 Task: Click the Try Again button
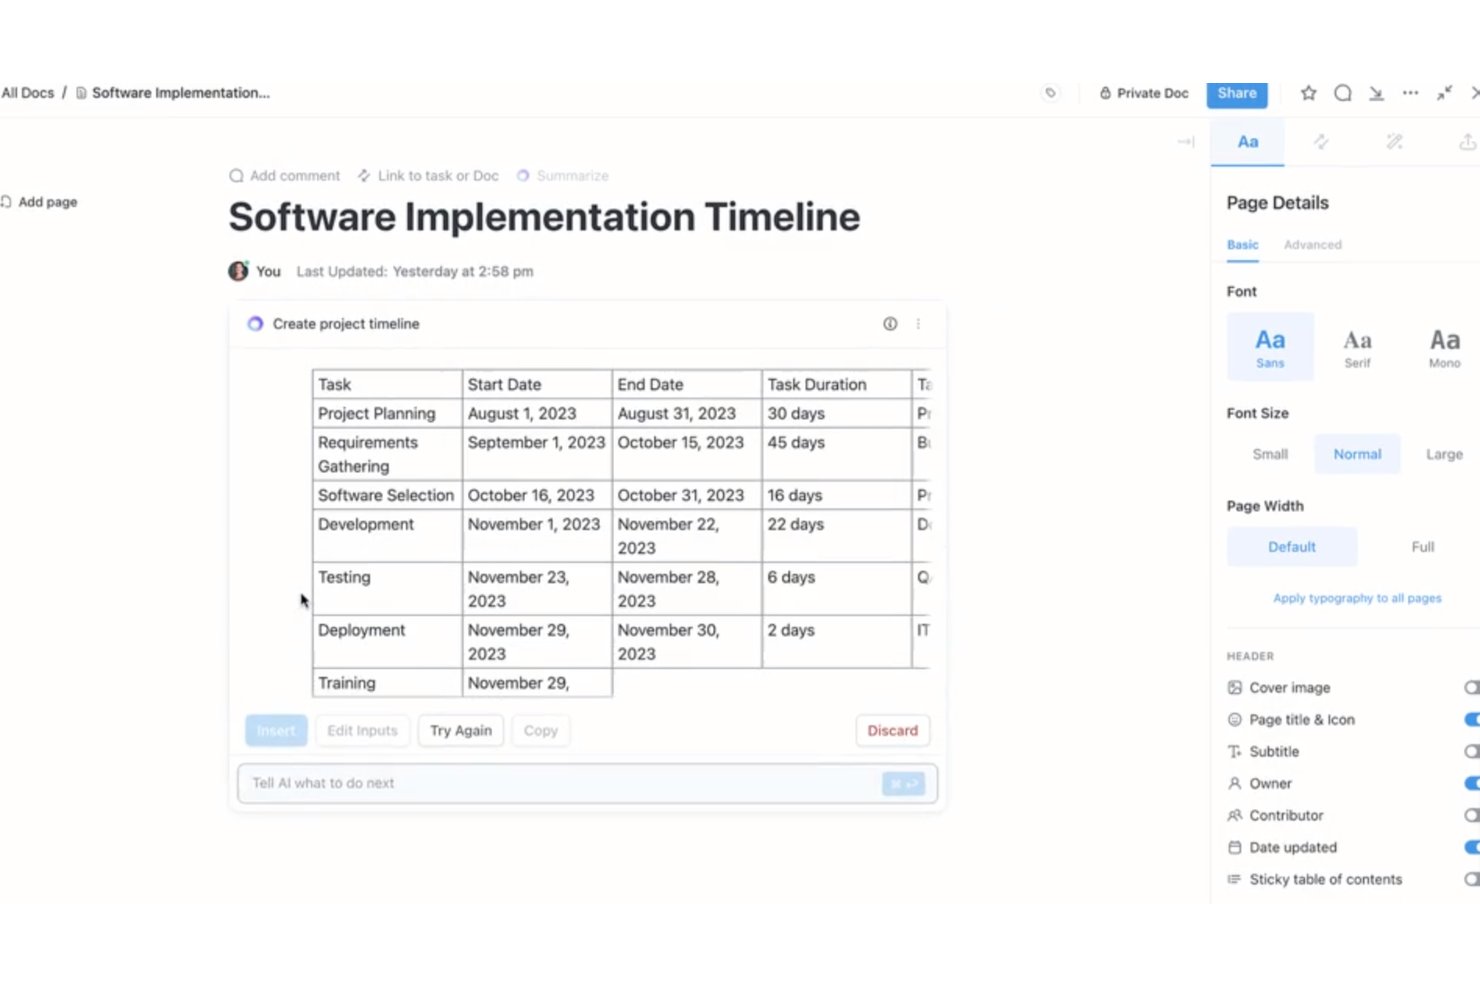pos(461,731)
